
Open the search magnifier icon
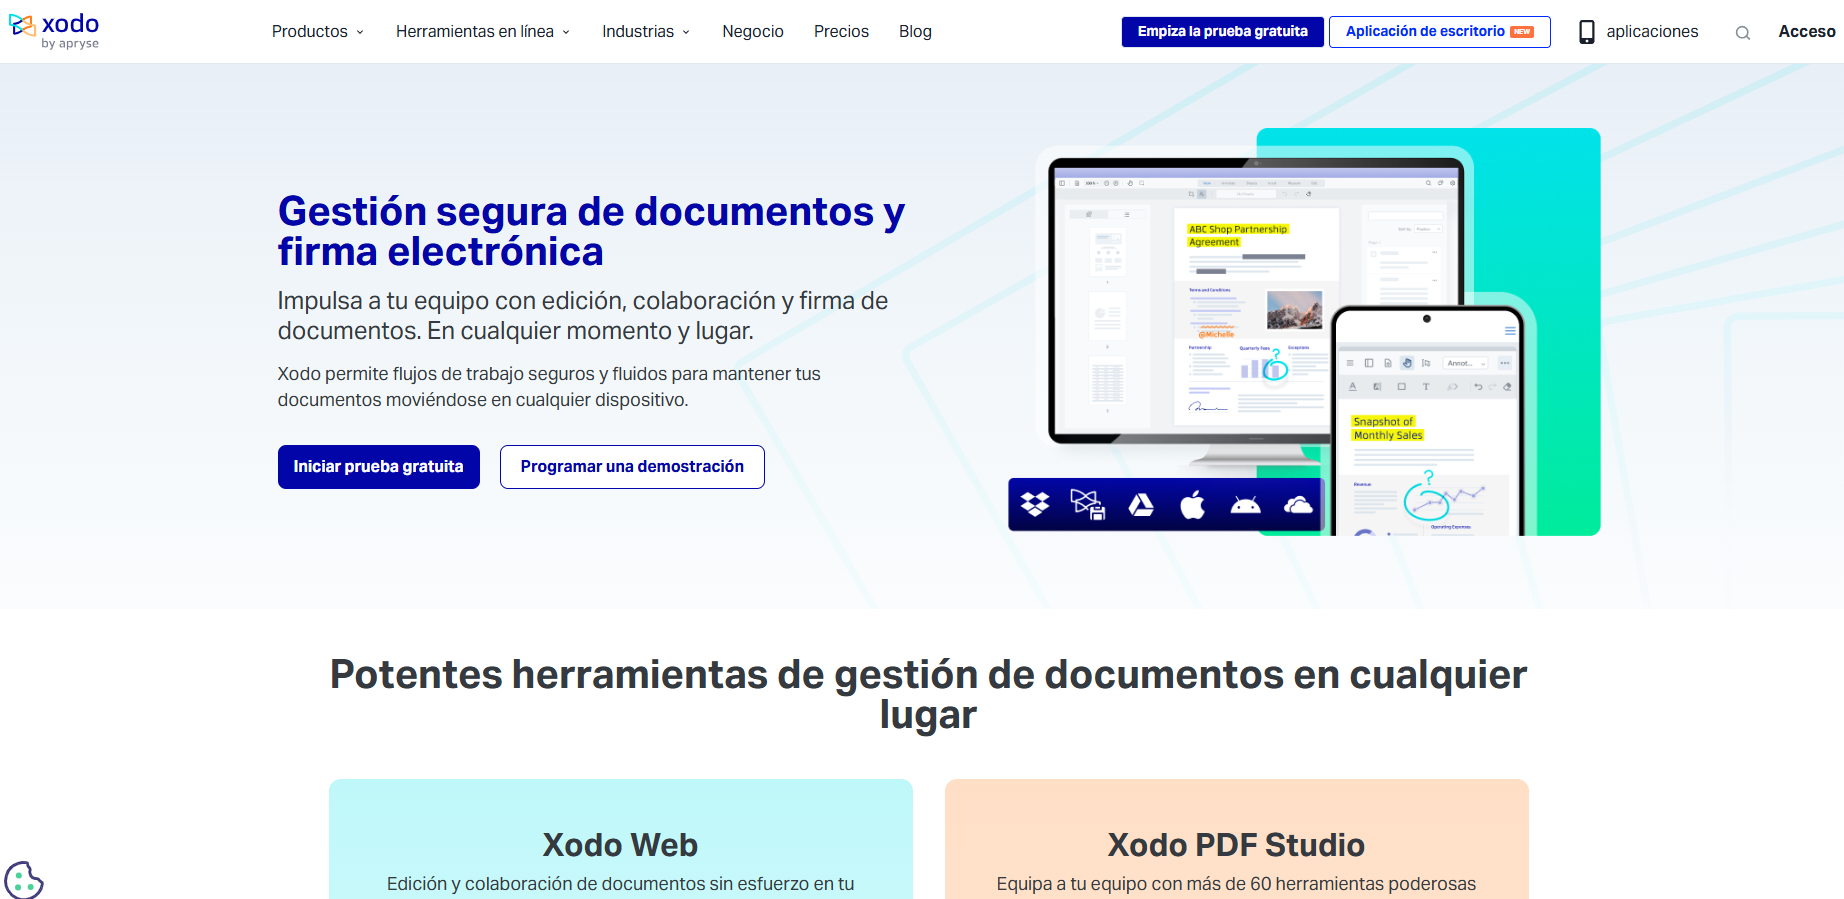(x=1743, y=33)
